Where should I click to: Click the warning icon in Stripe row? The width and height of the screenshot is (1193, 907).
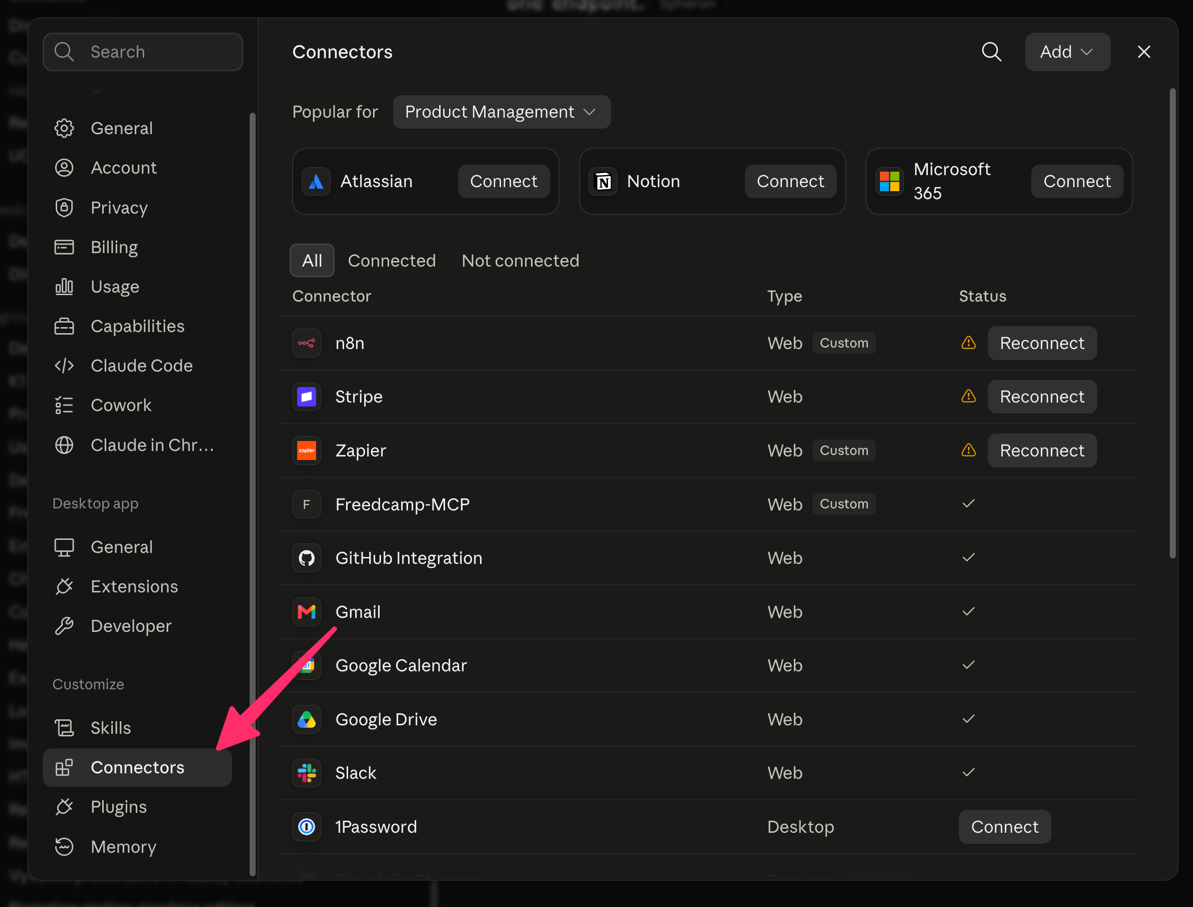968,396
